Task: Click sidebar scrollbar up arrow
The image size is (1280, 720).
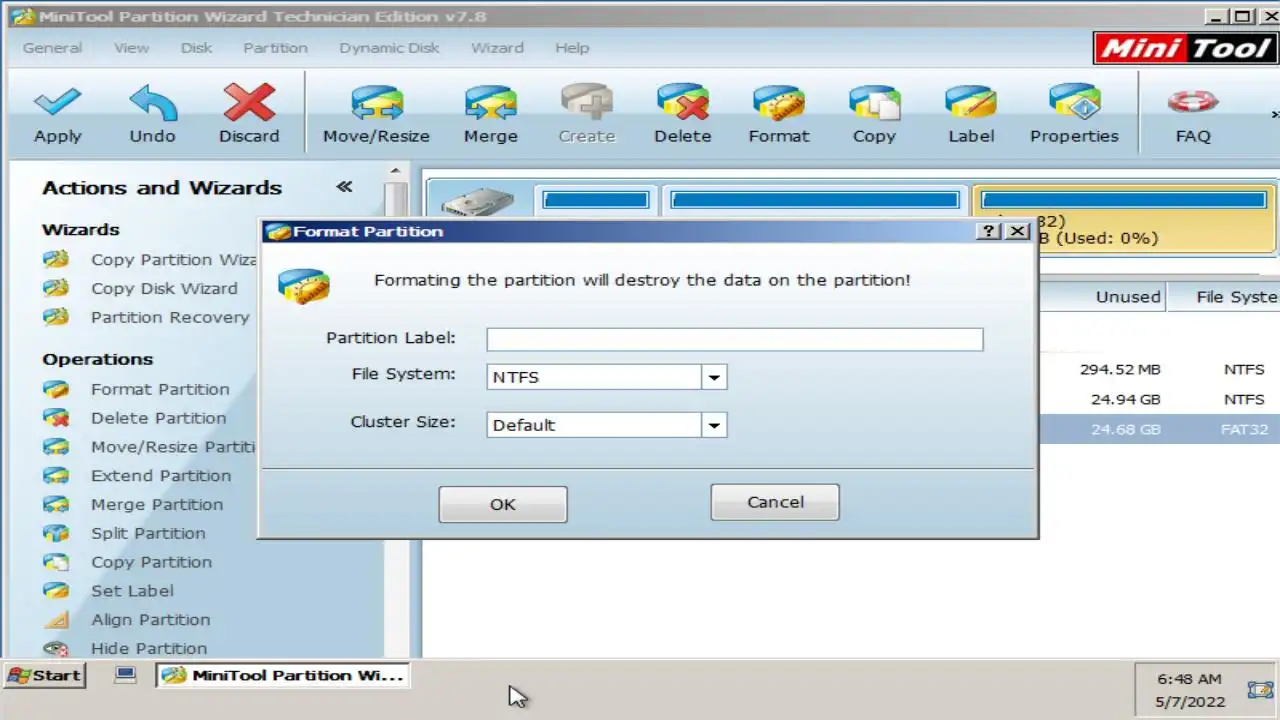Action: 396,171
